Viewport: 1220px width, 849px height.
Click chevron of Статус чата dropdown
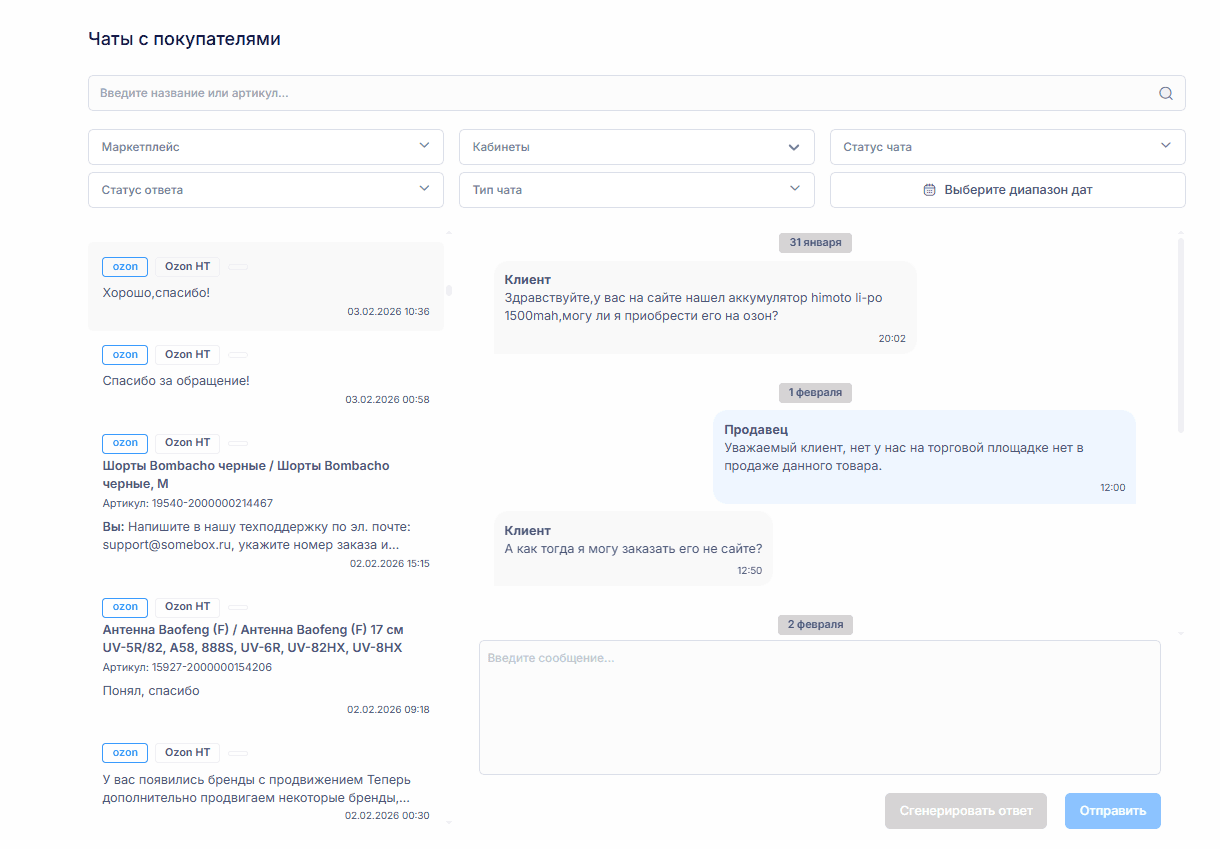1166,146
